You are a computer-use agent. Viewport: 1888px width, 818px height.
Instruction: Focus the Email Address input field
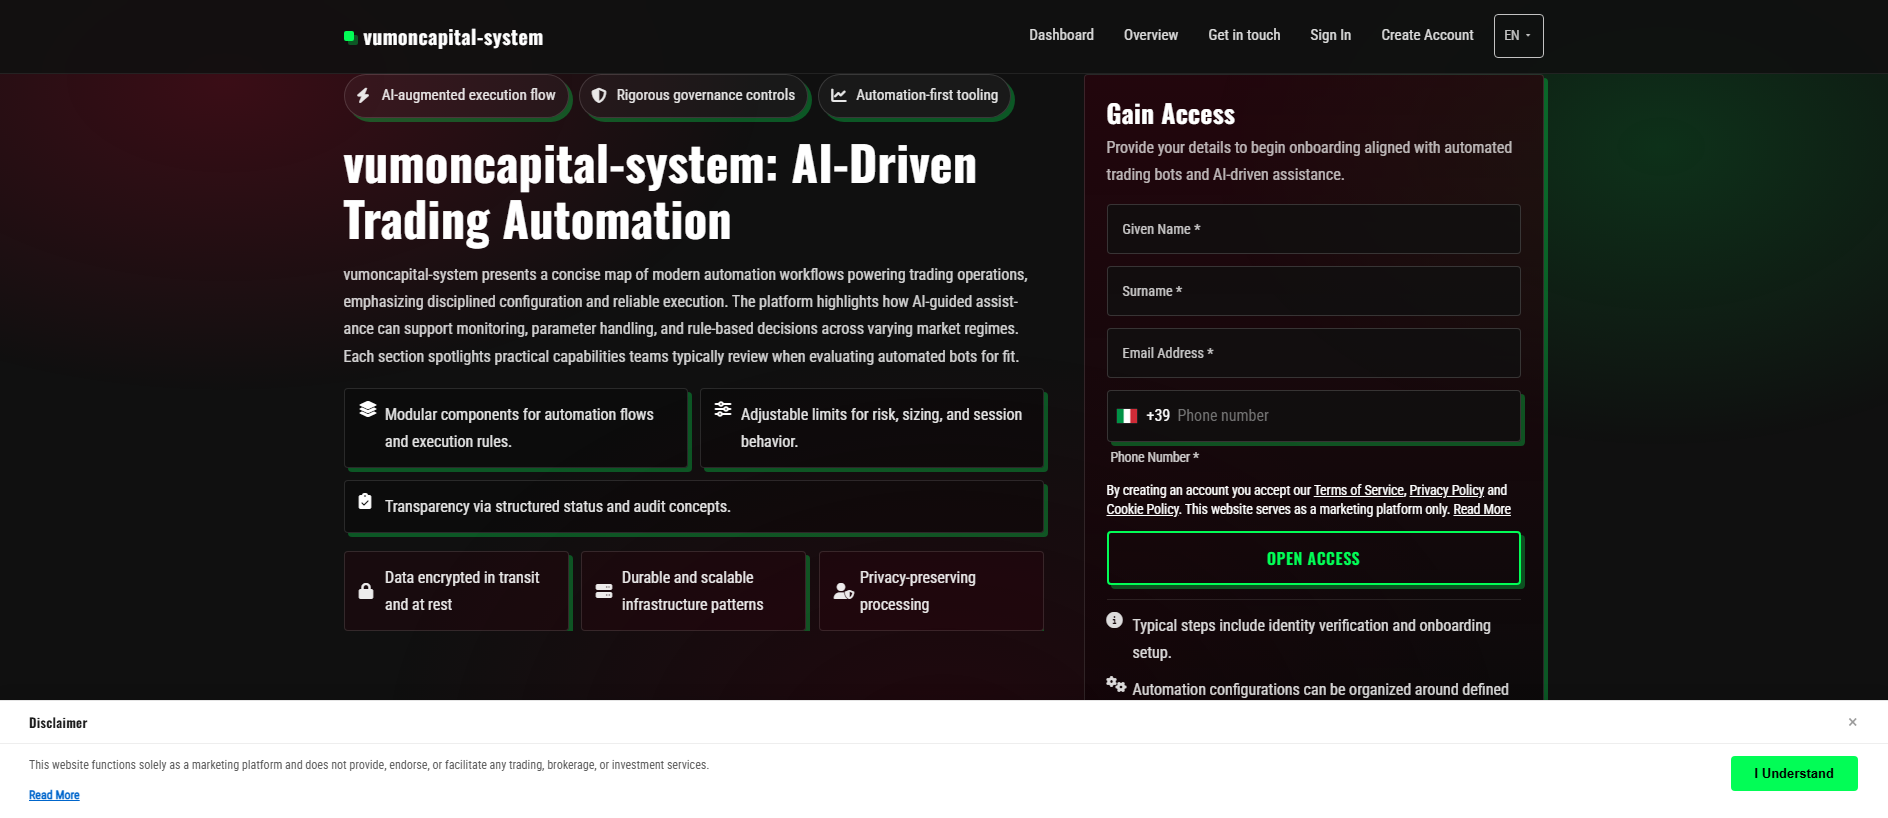pos(1313,353)
